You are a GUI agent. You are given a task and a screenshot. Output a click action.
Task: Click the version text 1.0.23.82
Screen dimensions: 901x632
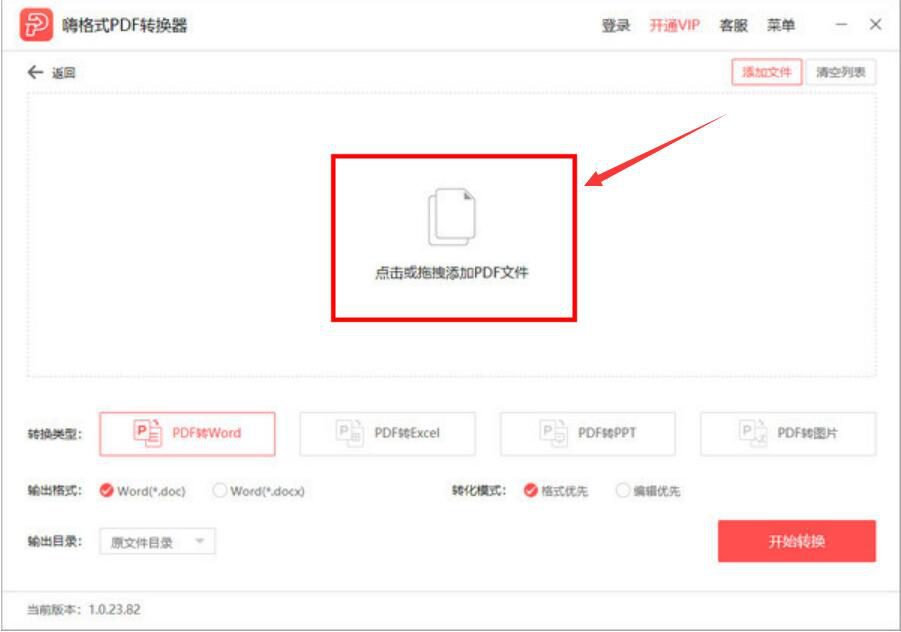114,610
